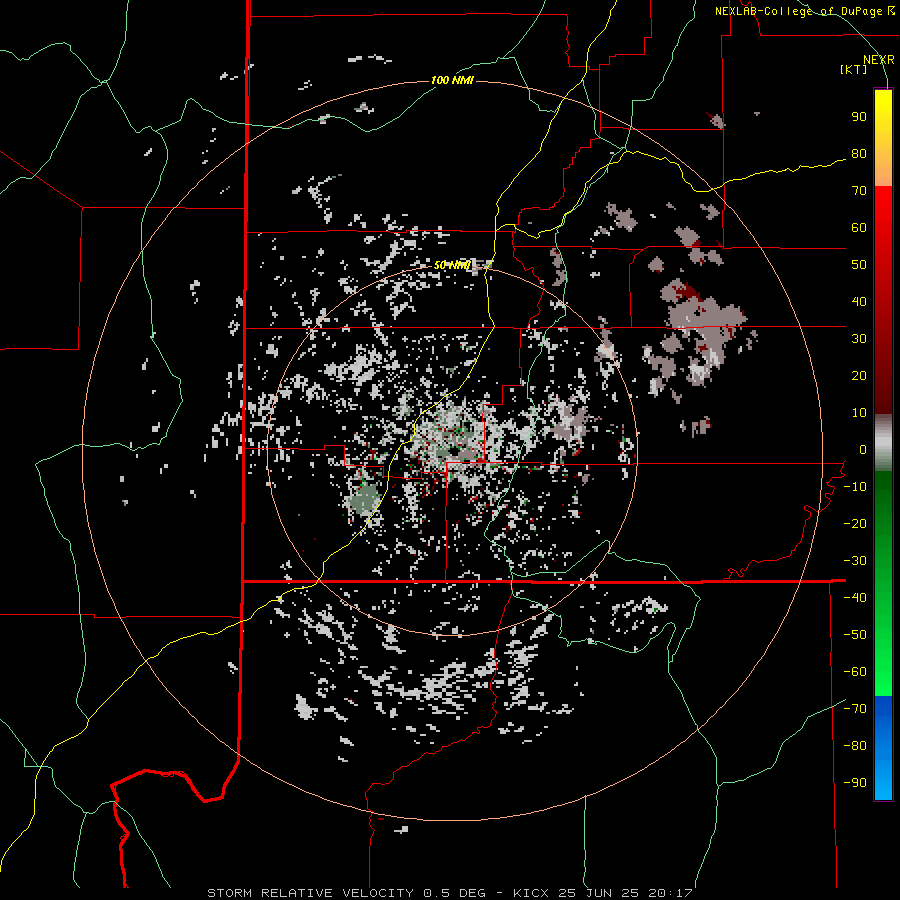Click the 10 value on velocity scale
Screen dimensions: 900x900
point(859,413)
